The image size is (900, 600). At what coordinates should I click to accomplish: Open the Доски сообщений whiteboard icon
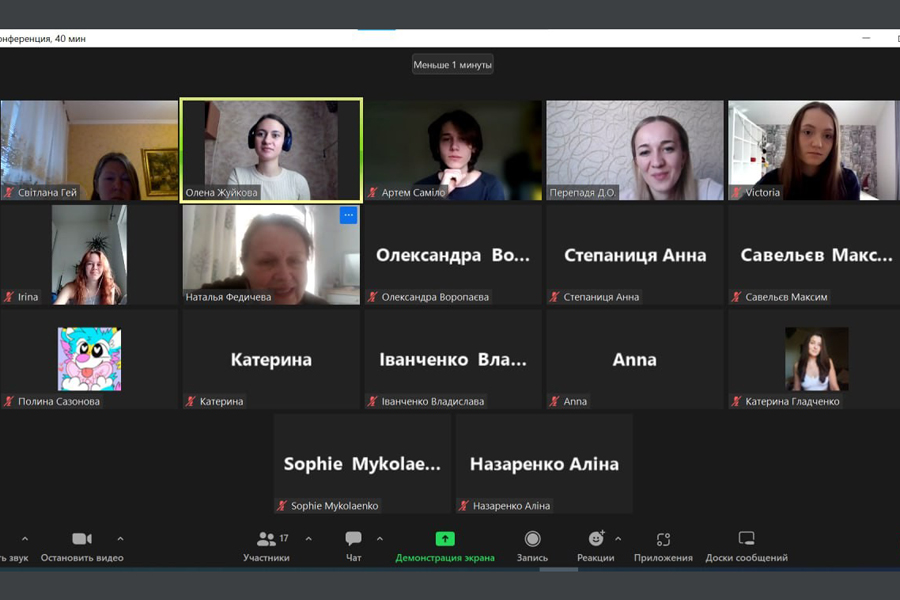click(746, 538)
